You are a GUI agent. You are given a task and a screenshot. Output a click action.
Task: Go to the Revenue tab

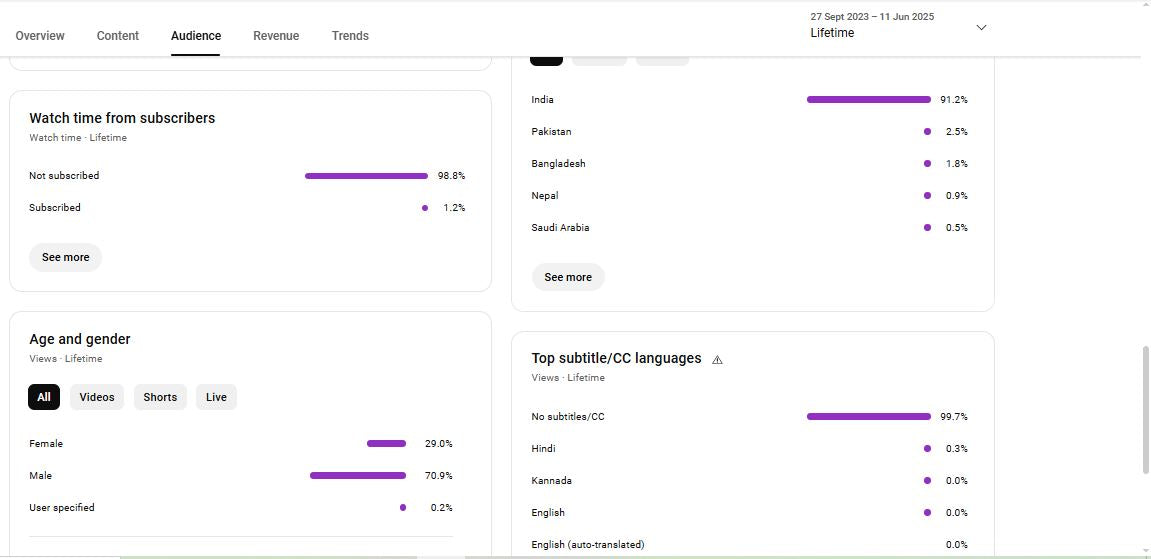(x=276, y=36)
